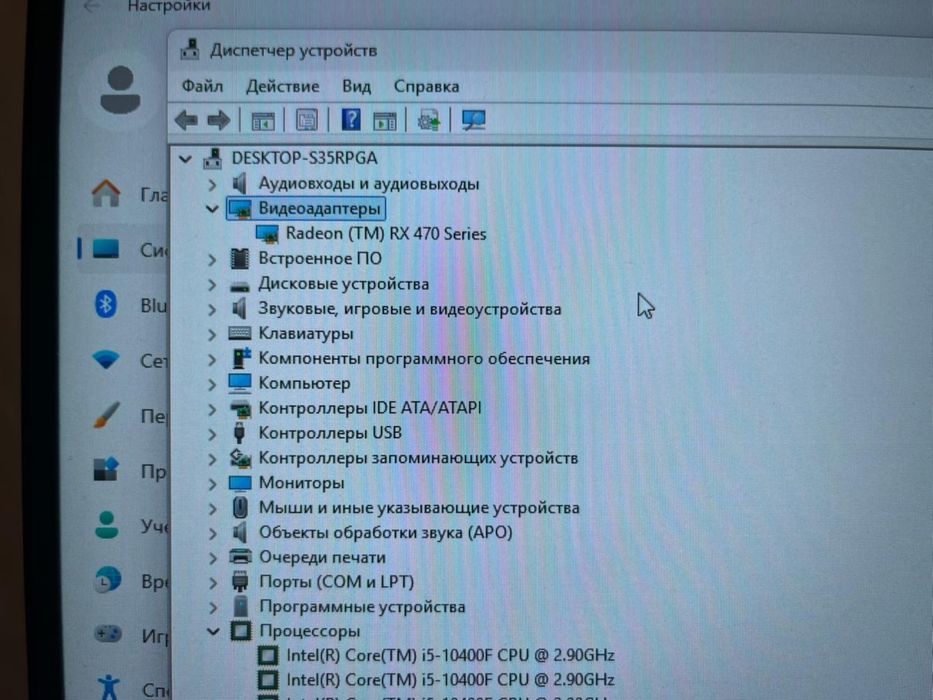This screenshot has height=700, width=933.
Task: Click the Scan for hardware changes monitor icon
Action: [474, 120]
